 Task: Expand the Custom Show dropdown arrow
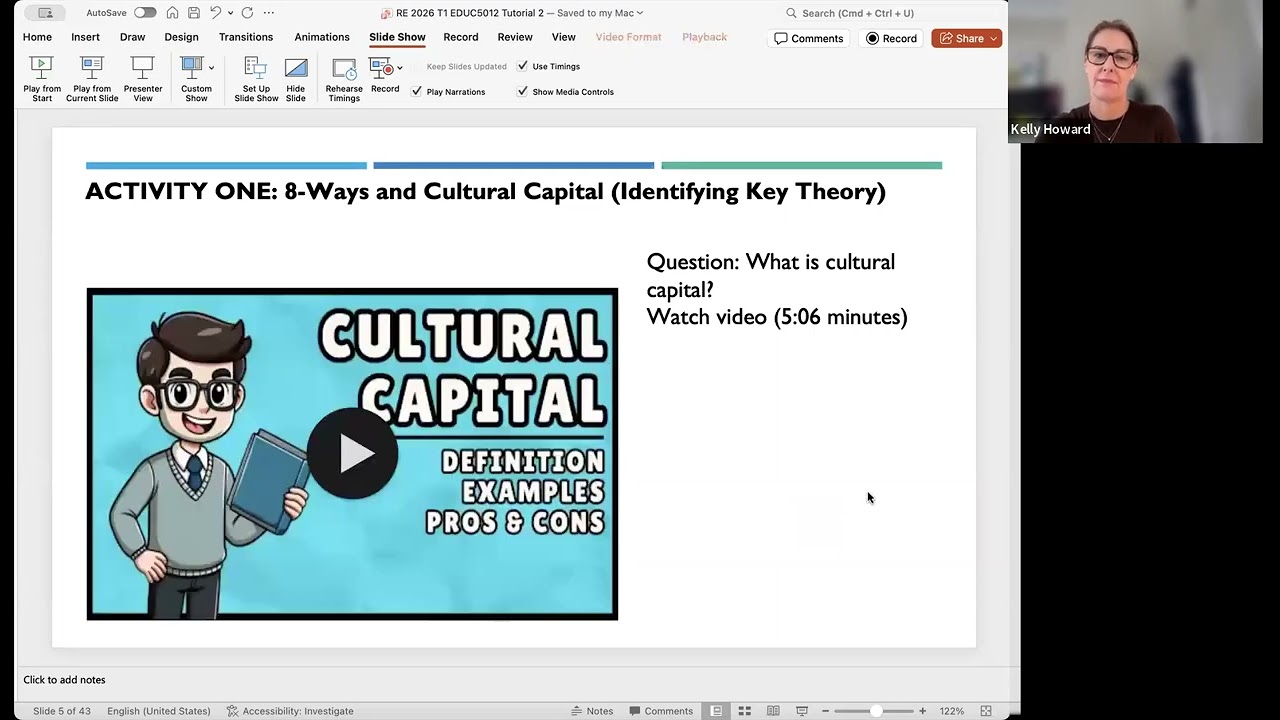[x=211, y=68]
